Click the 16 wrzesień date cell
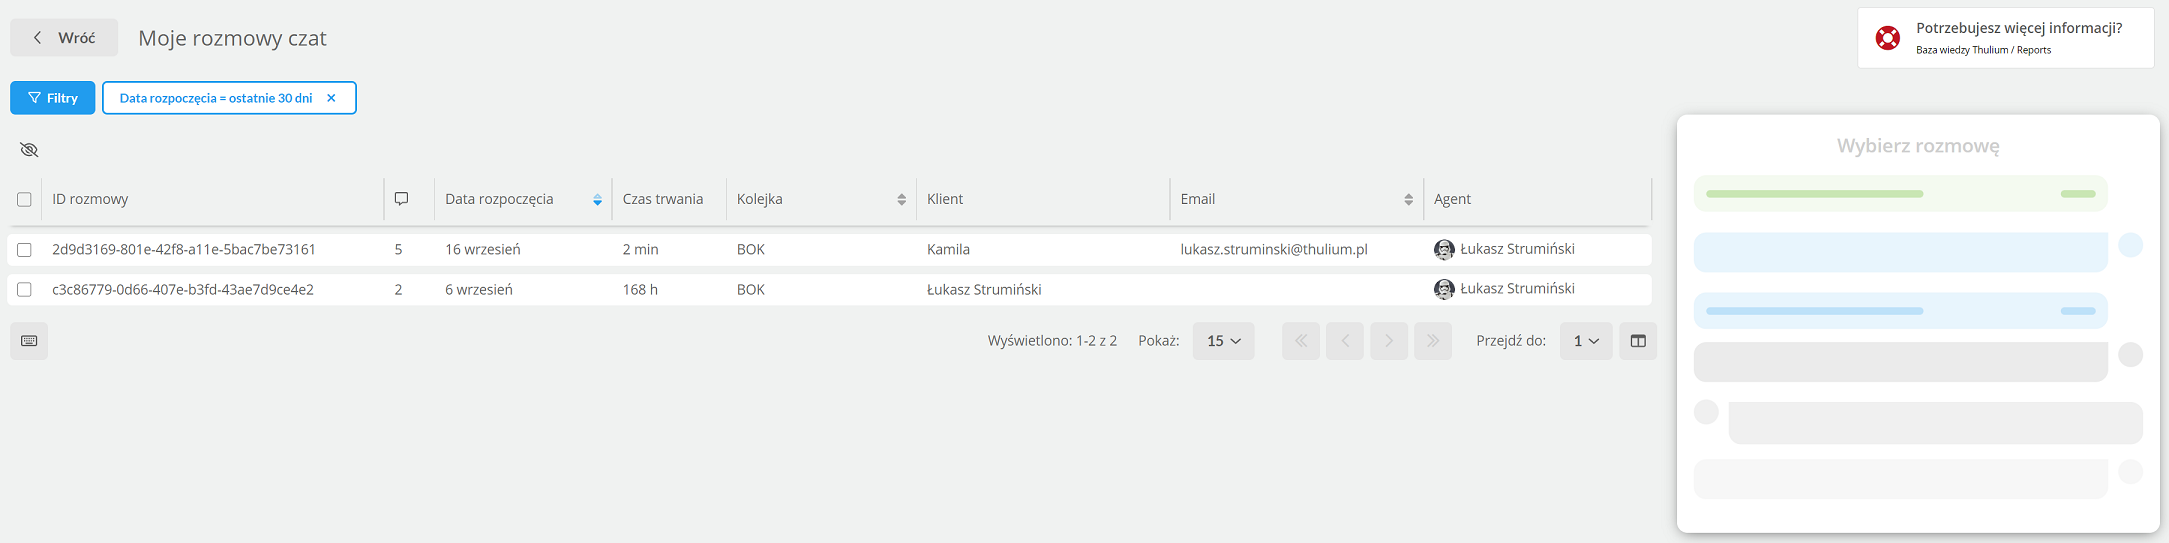This screenshot has width=2169, height=543. [482, 249]
